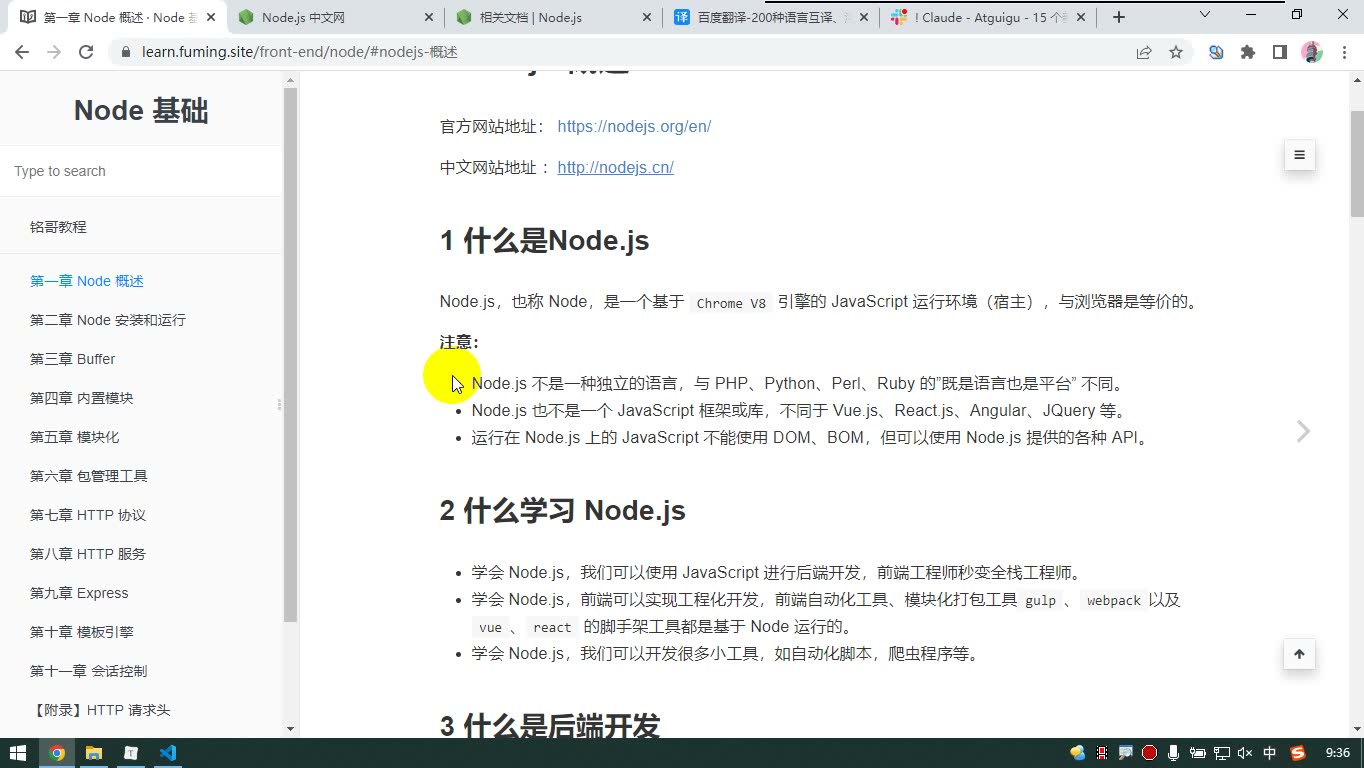1364x768 pixels.
Task: Open 第四章 内置模块 chapter
Action: (x=81, y=398)
